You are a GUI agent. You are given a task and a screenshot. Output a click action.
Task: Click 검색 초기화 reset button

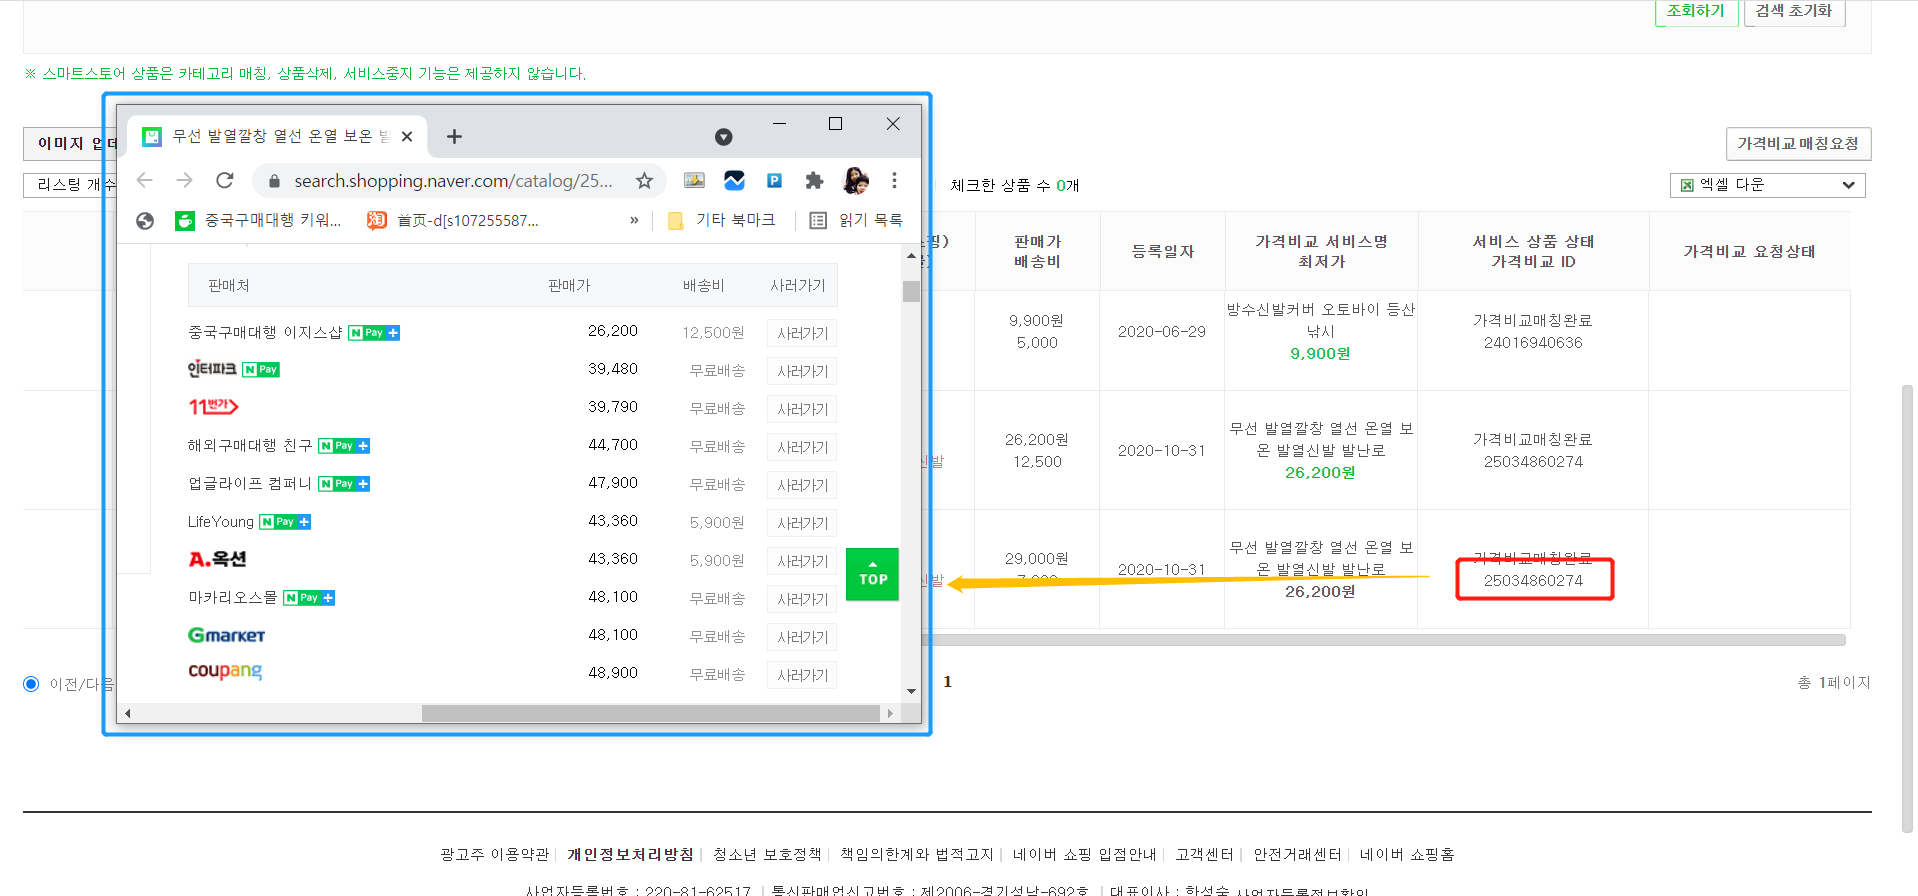pos(1794,11)
